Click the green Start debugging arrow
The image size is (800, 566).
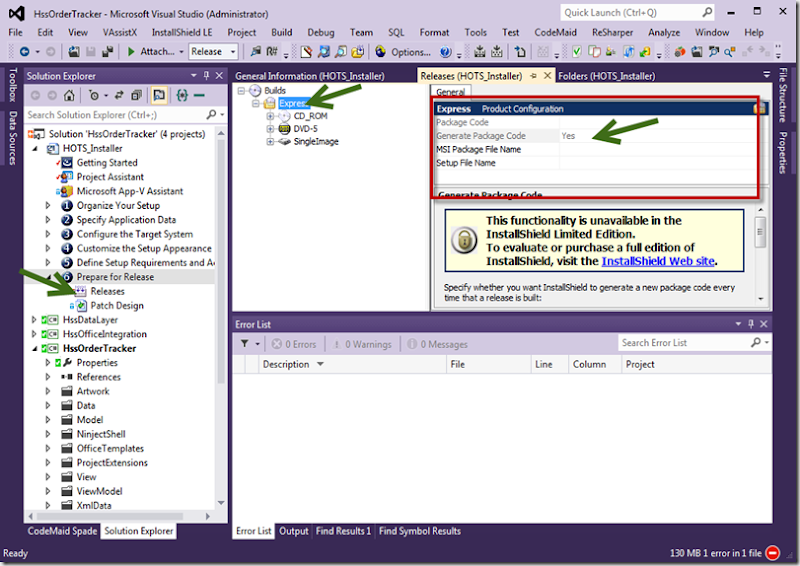pyautogui.click(x=131, y=52)
